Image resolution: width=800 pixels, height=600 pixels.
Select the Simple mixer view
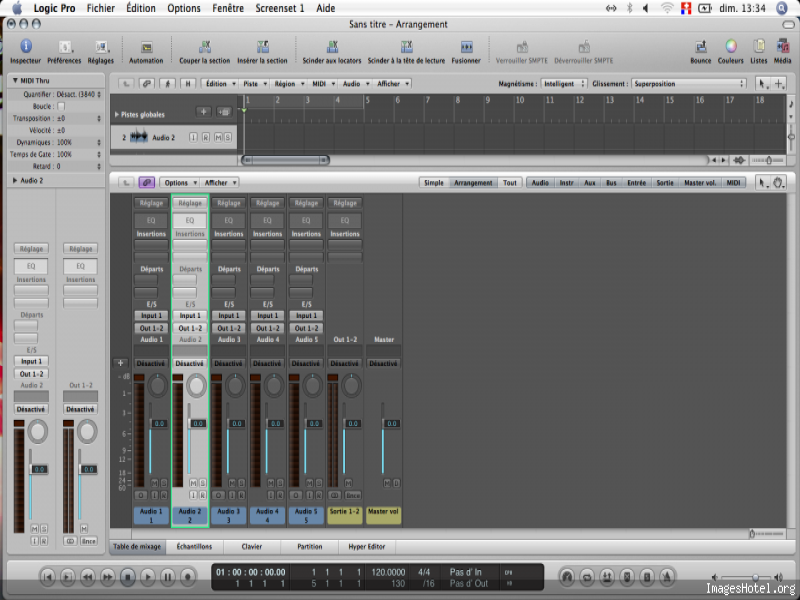point(434,183)
